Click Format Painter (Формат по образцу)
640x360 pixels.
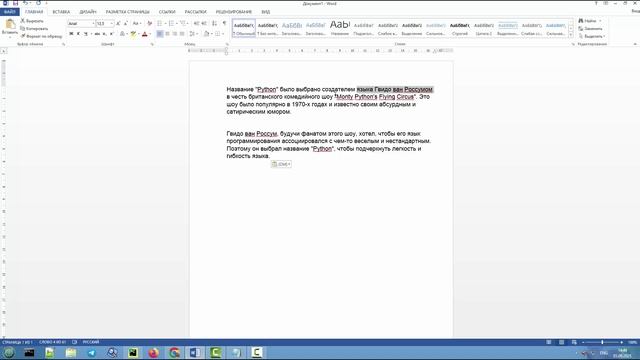pos(41,36)
